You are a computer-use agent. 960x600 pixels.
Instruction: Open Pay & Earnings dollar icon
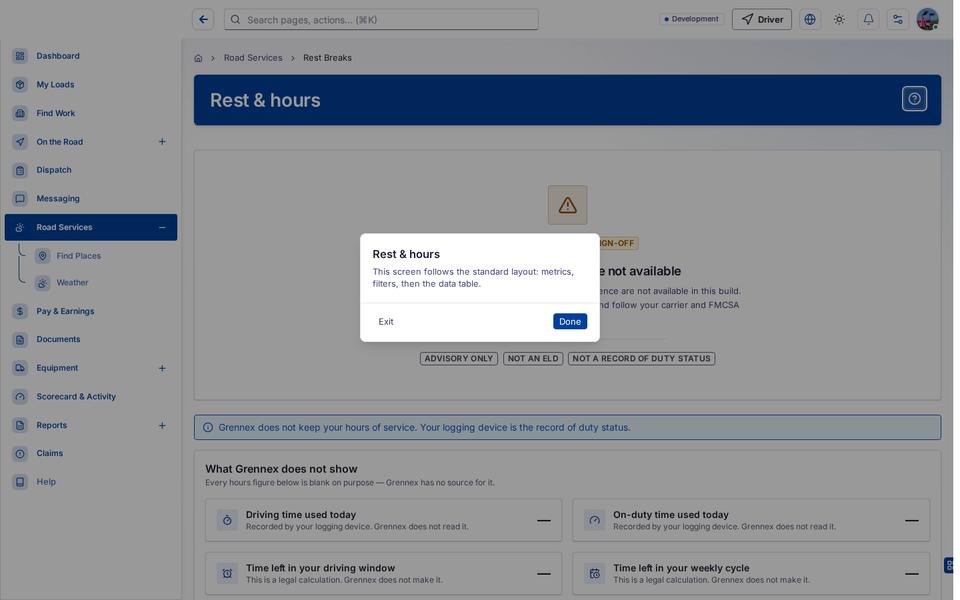[20, 311]
